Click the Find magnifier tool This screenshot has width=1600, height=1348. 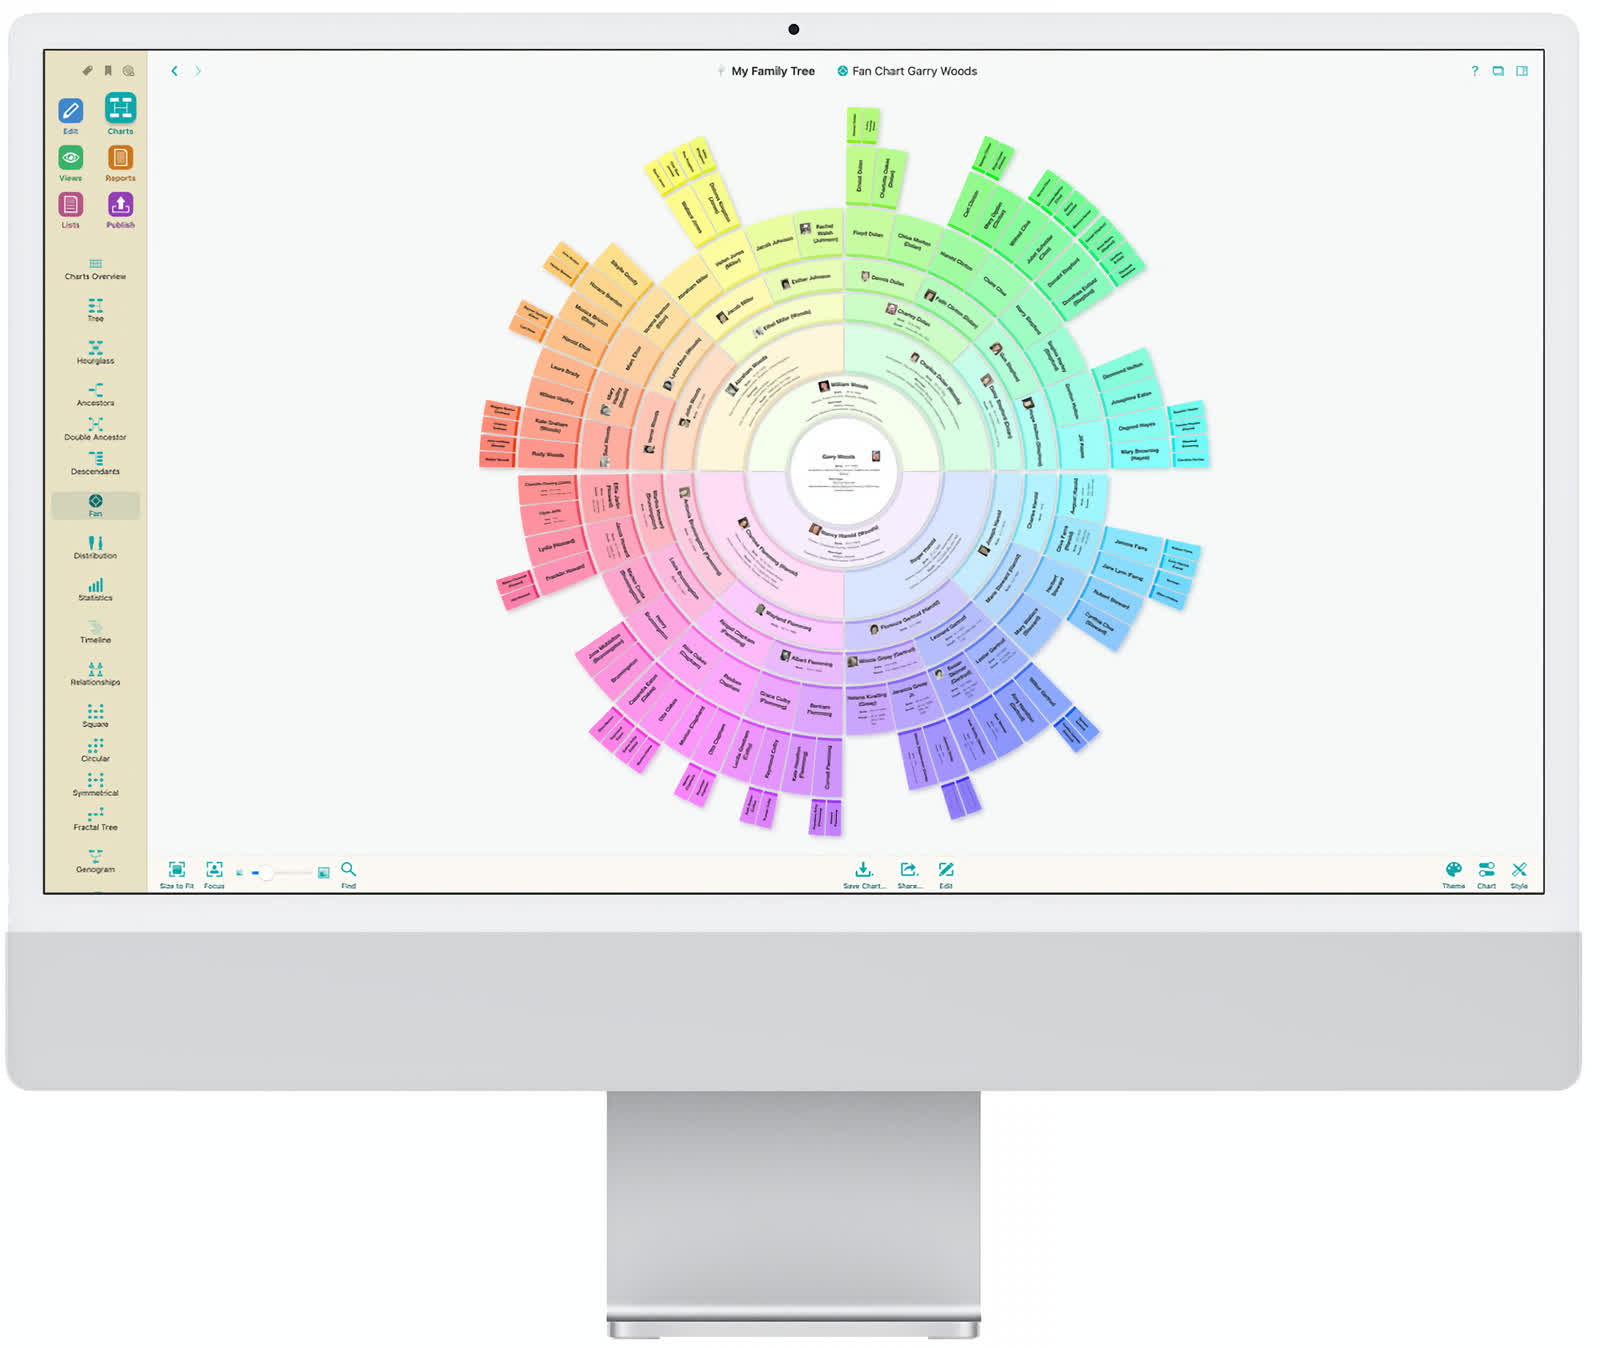click(x=348, y=874)
